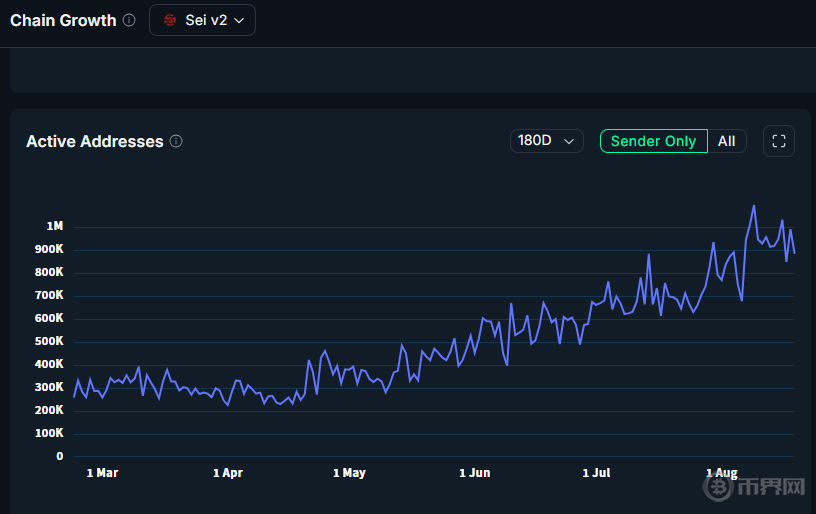816x514 pixels.
Task: Click the info icon beside Chain Growth
Action: [x=129, y=20]
